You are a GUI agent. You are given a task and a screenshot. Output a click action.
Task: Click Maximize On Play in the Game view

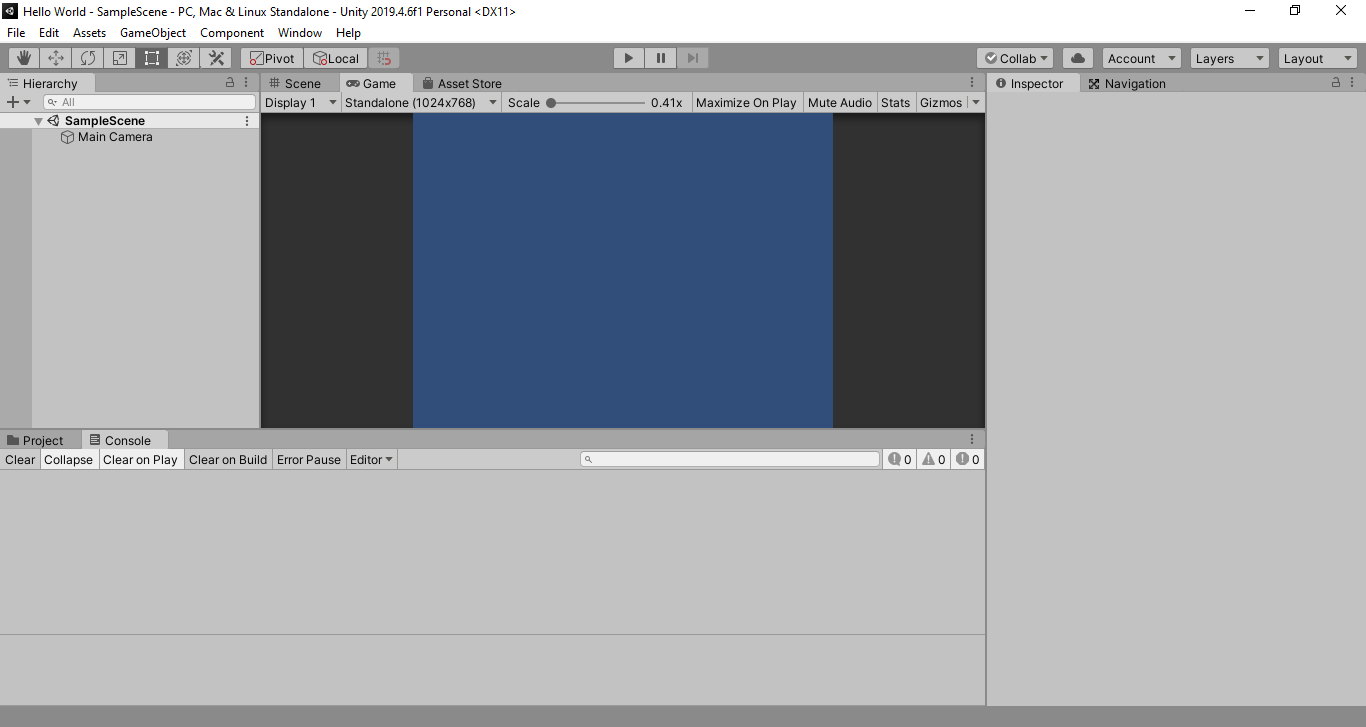click(x=746, y=101)
